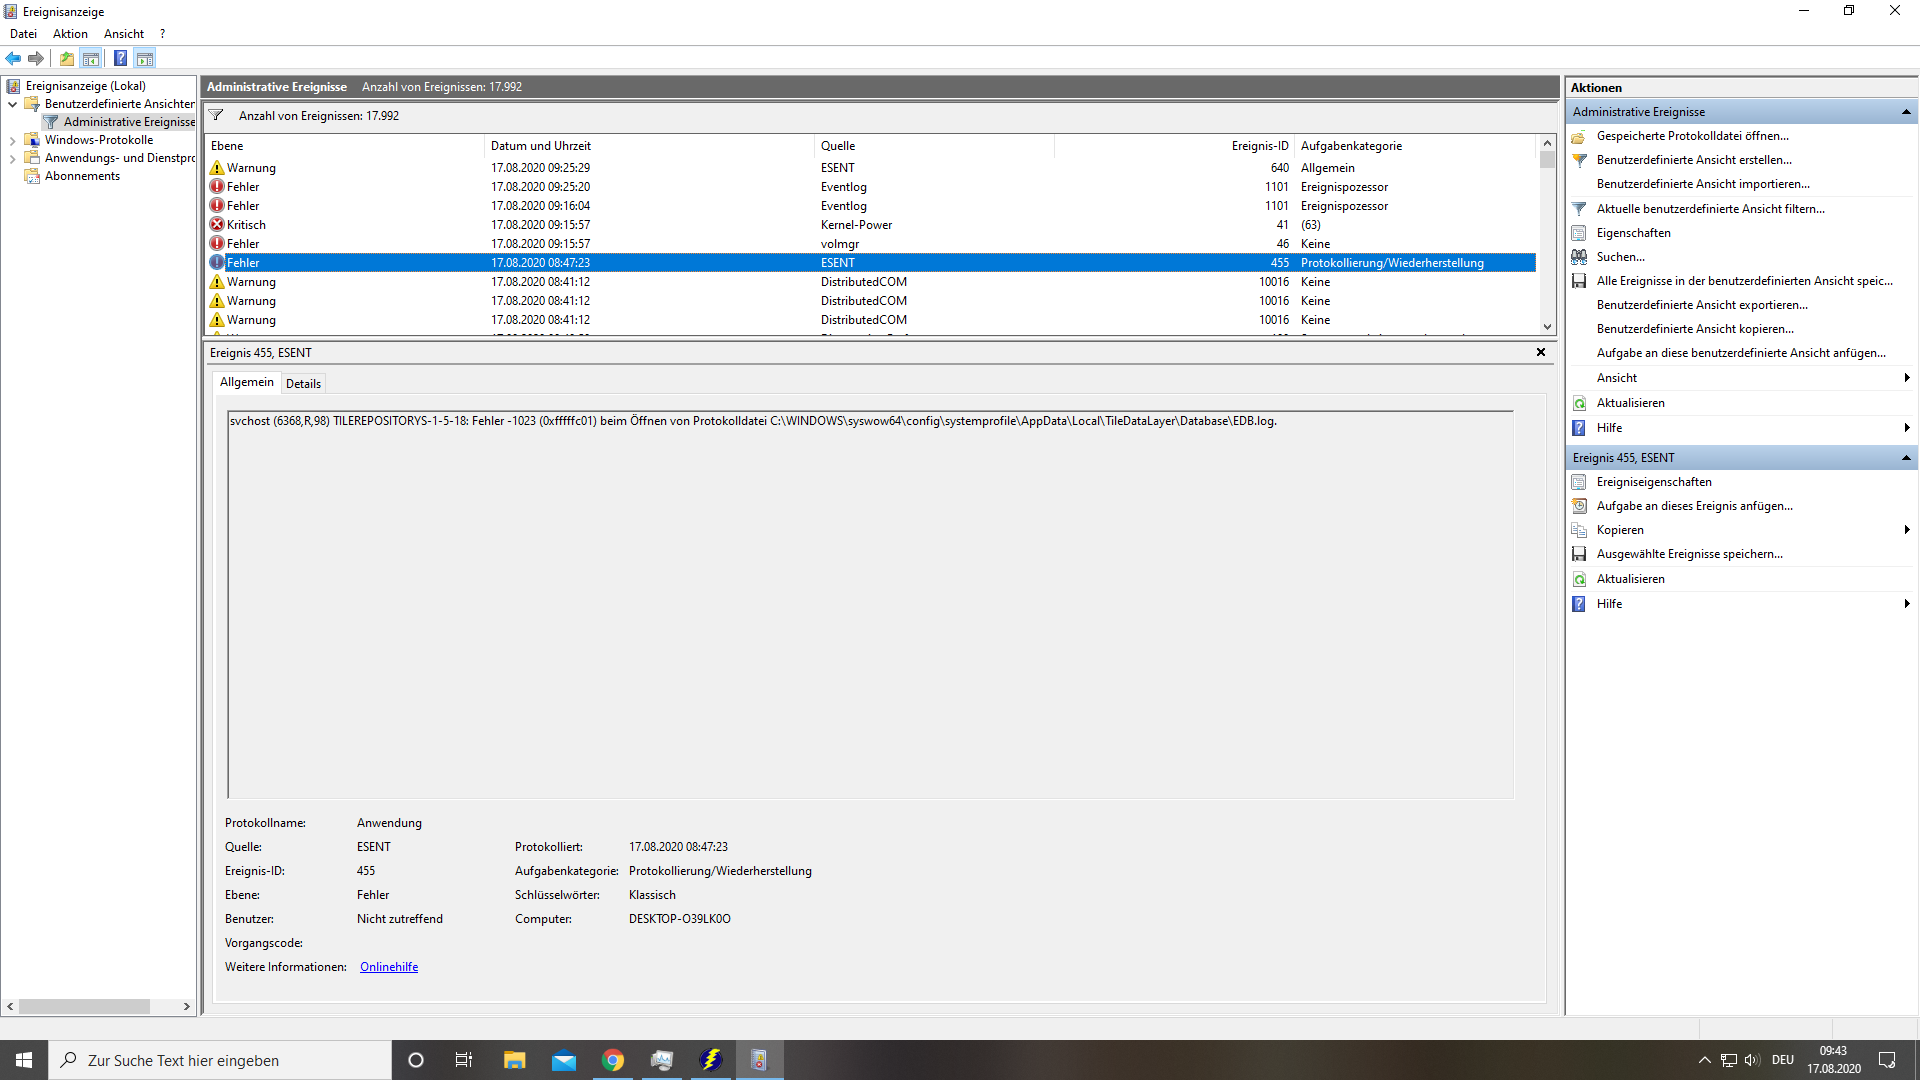This screenshot has width=1920, height=1080.
Task: Open the Onlinehilfe link
Action: point(388,967)
